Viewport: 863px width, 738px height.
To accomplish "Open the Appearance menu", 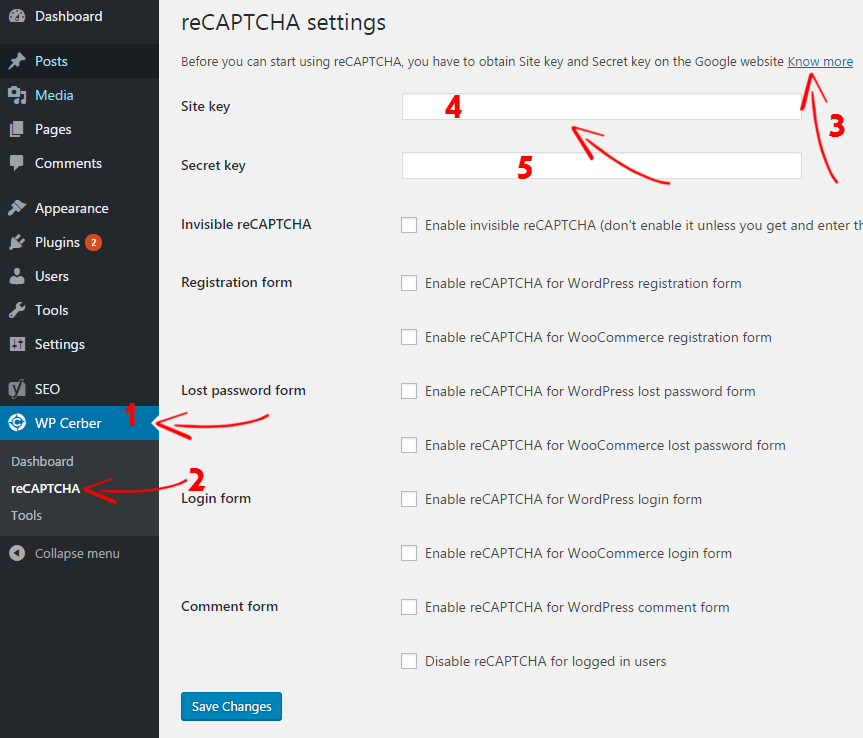I will click(x=79, y=208).
